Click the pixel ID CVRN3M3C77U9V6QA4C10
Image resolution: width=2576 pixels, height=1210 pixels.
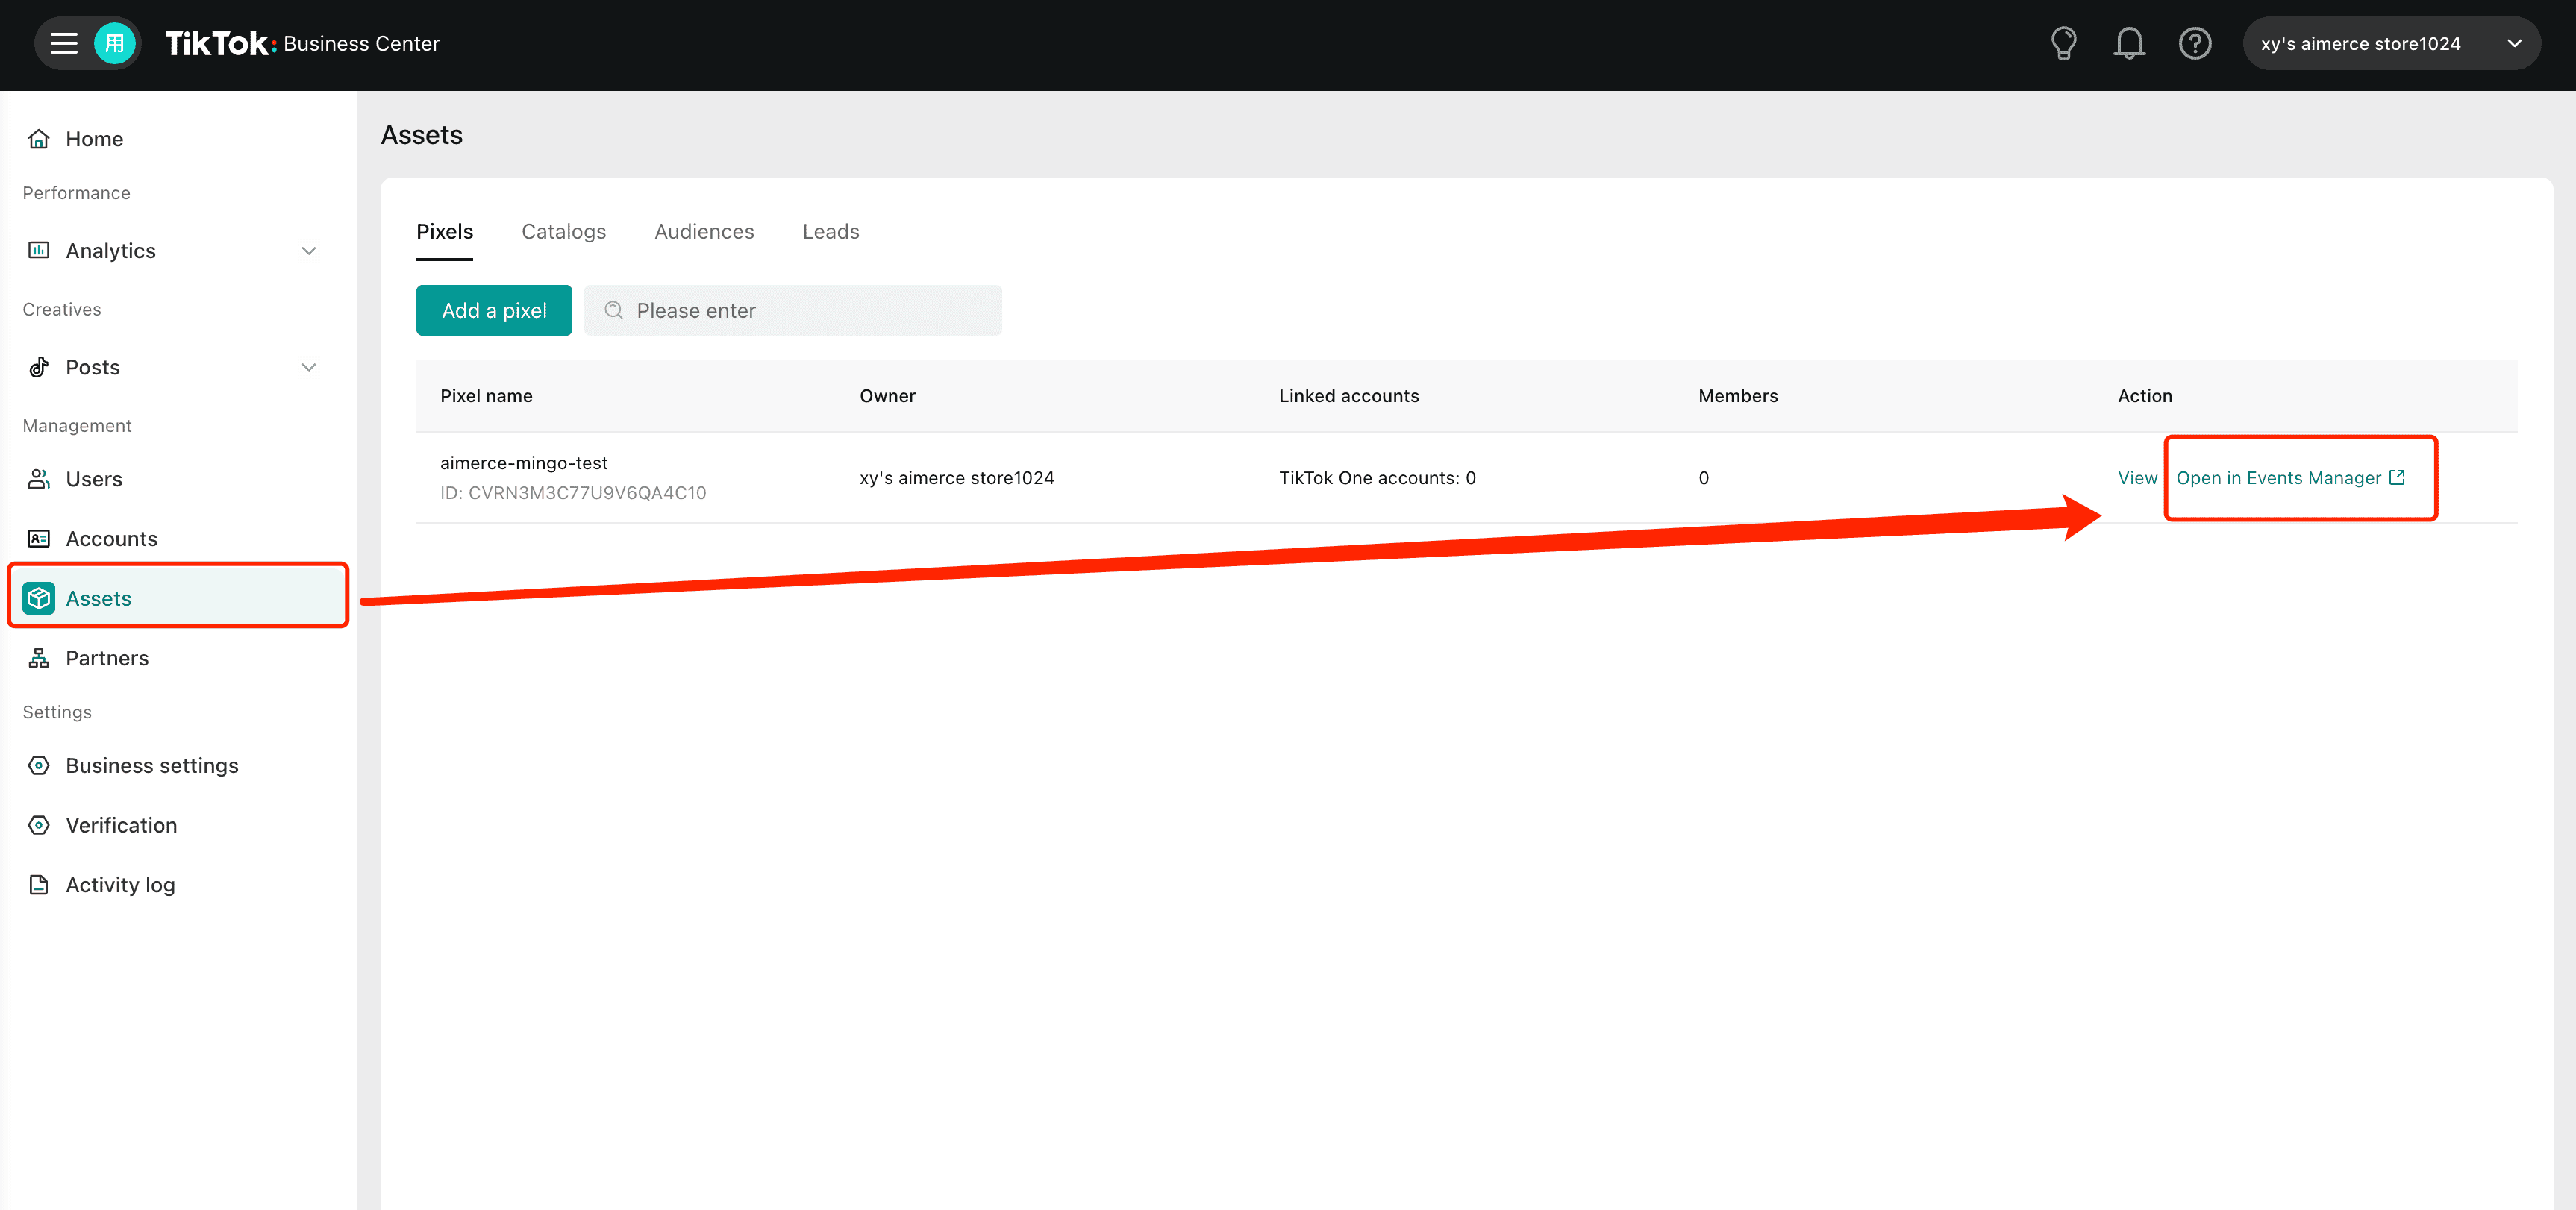pyautogui.click(x=573, y=493)
